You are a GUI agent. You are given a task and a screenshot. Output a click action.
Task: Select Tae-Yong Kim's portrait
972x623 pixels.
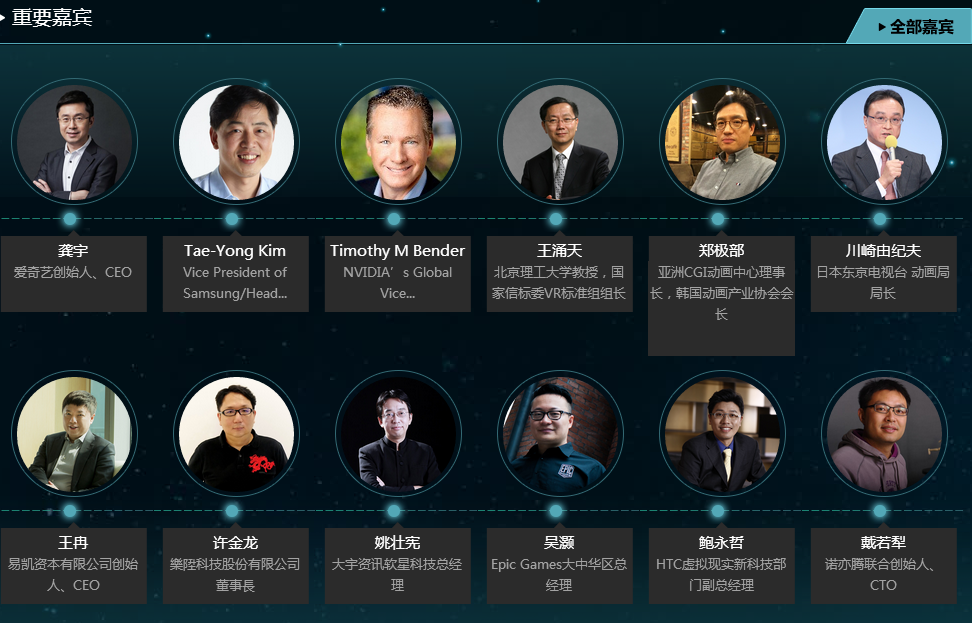pos(236,142)
